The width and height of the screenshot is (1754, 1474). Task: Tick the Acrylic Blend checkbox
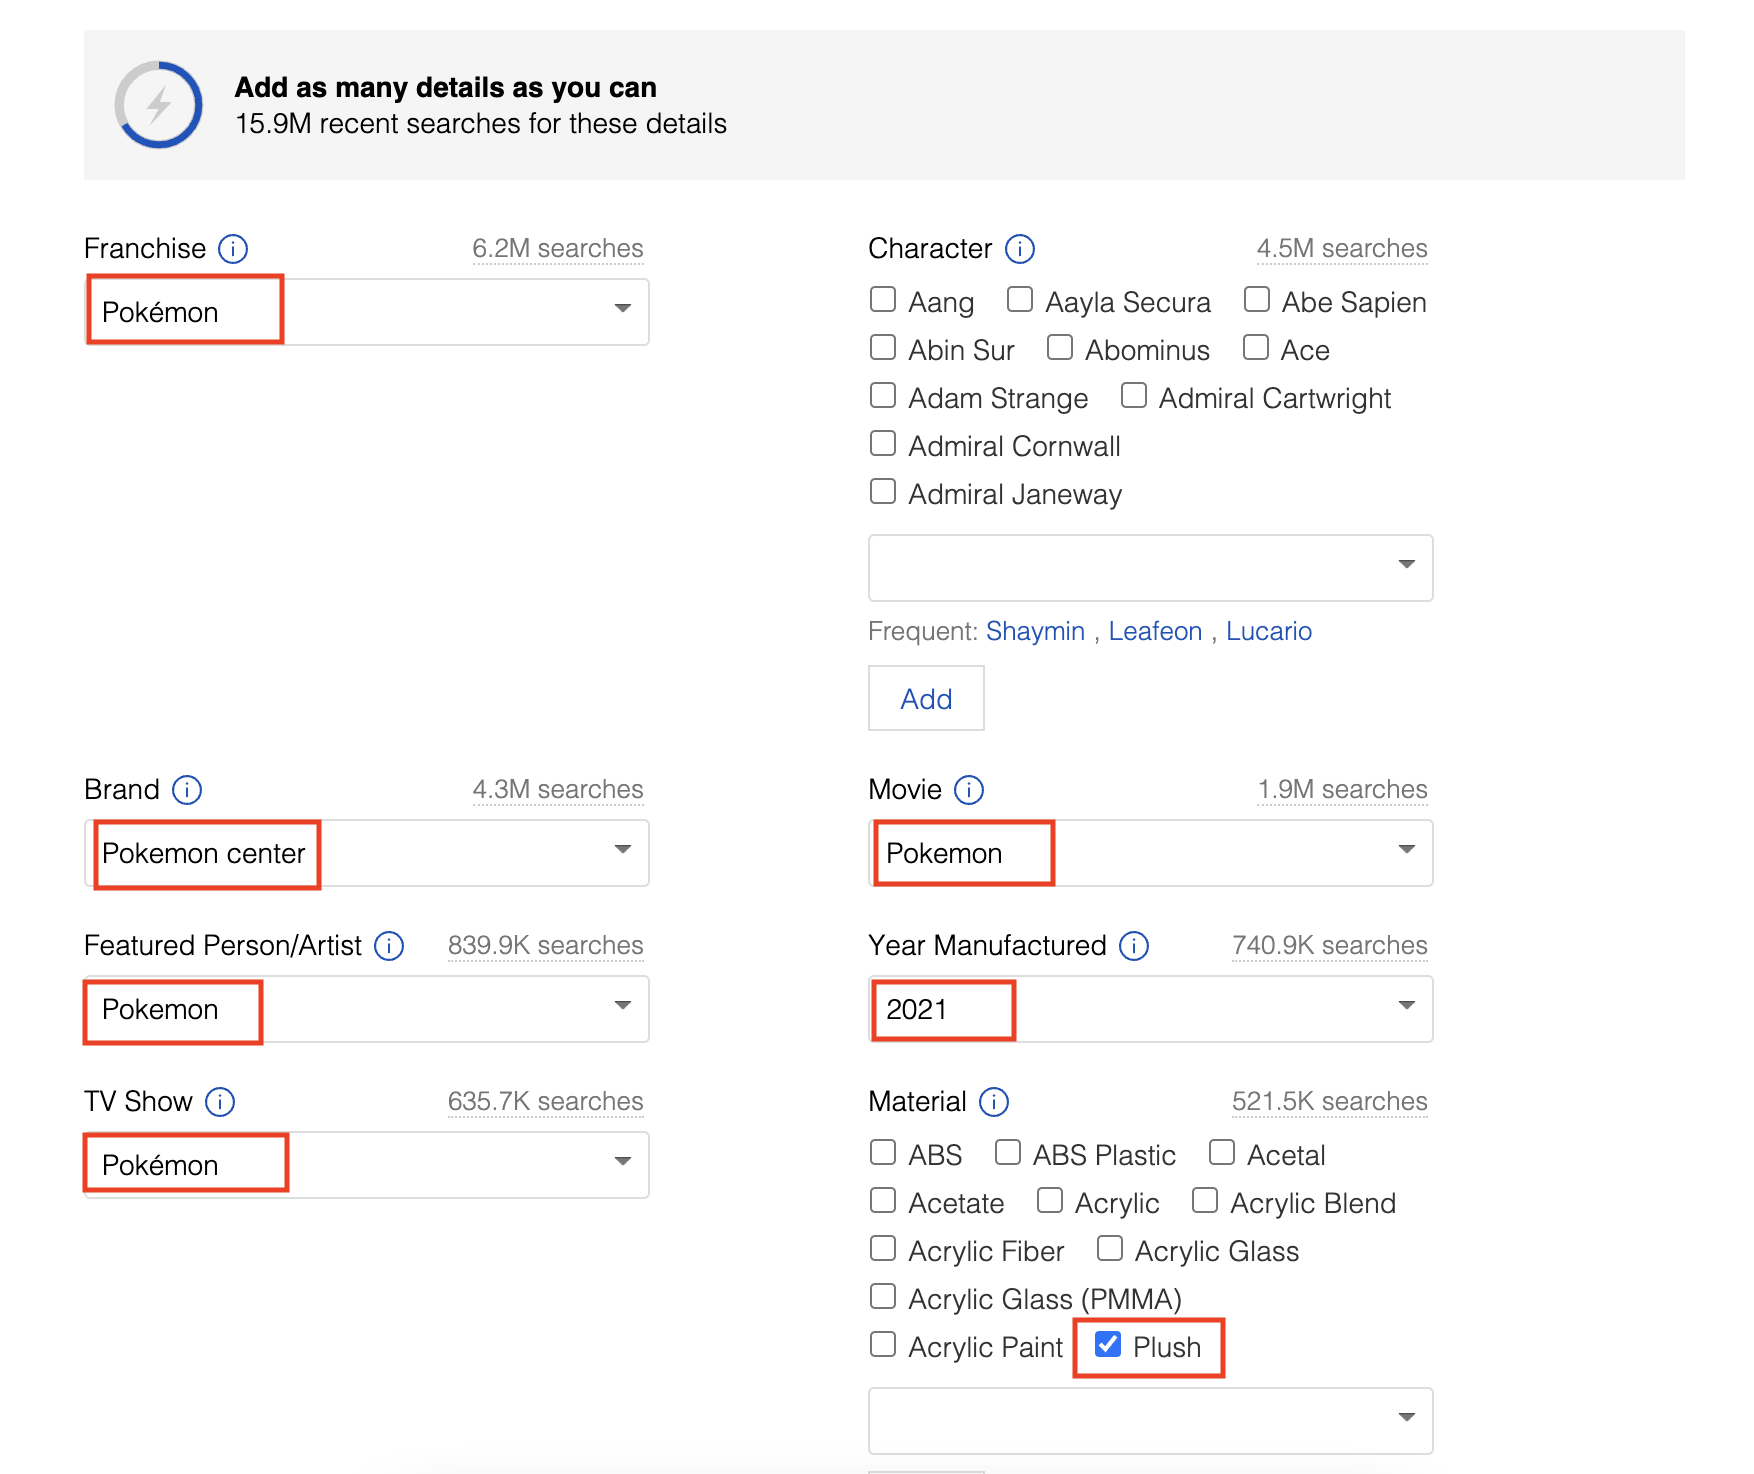(1205, 1200)
